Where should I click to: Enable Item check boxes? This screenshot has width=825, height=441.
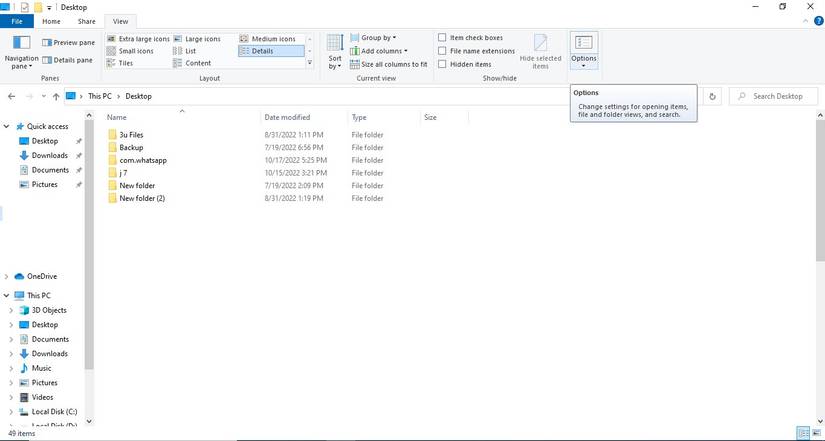(442, 37)
